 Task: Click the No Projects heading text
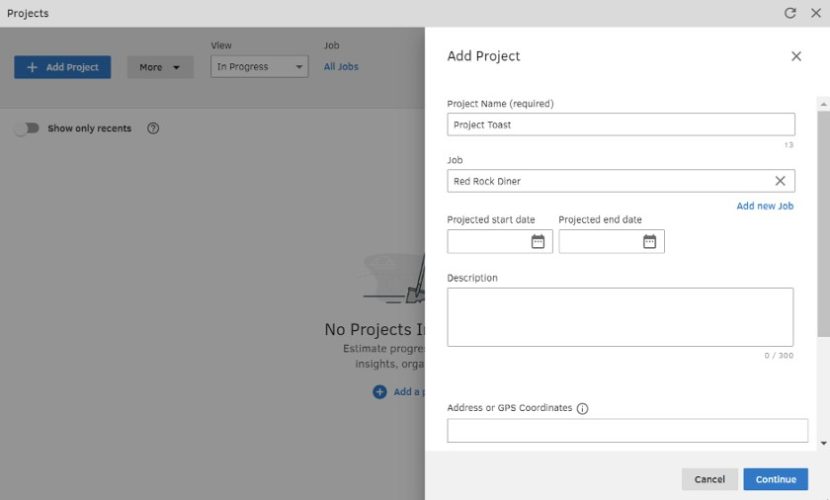[x=375, y=329]
